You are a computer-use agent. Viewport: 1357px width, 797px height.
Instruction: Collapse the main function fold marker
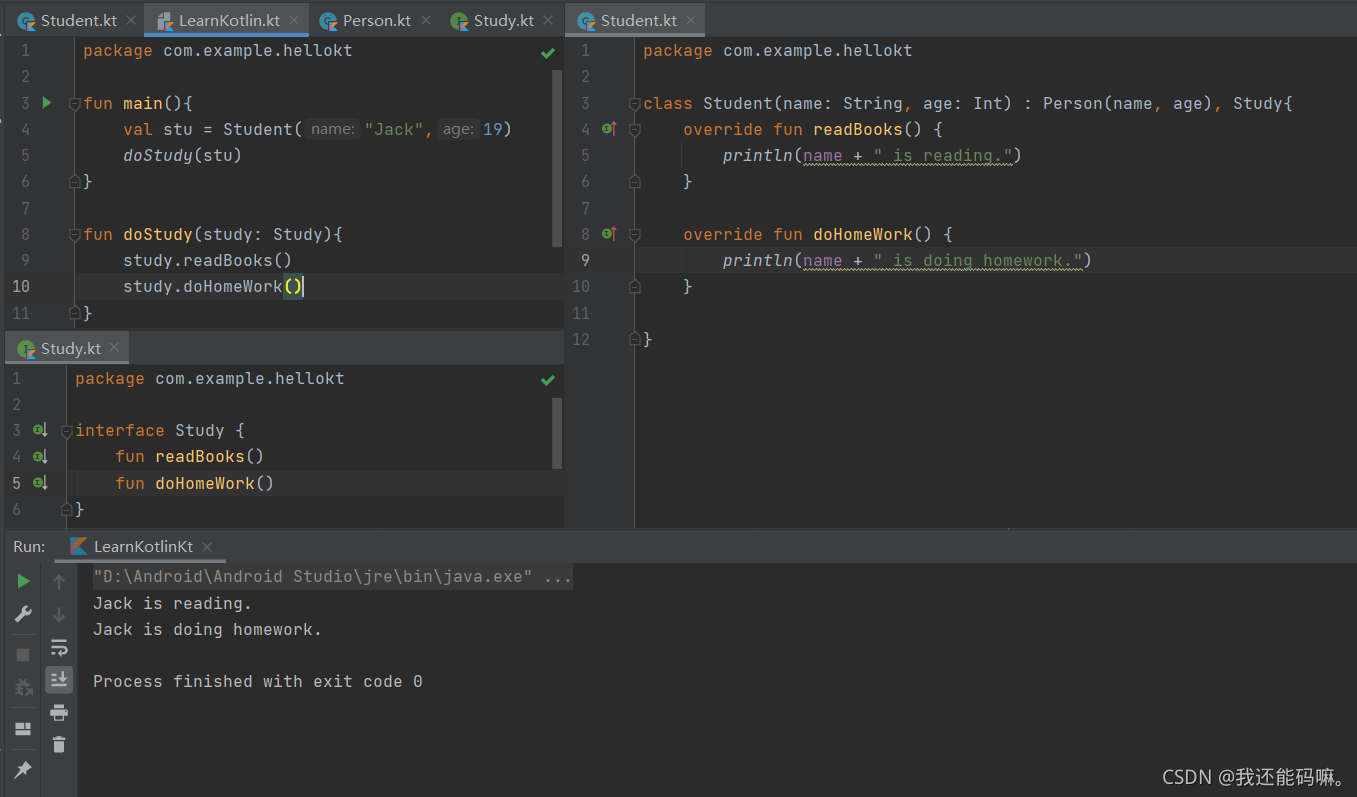tap(74, 103)
